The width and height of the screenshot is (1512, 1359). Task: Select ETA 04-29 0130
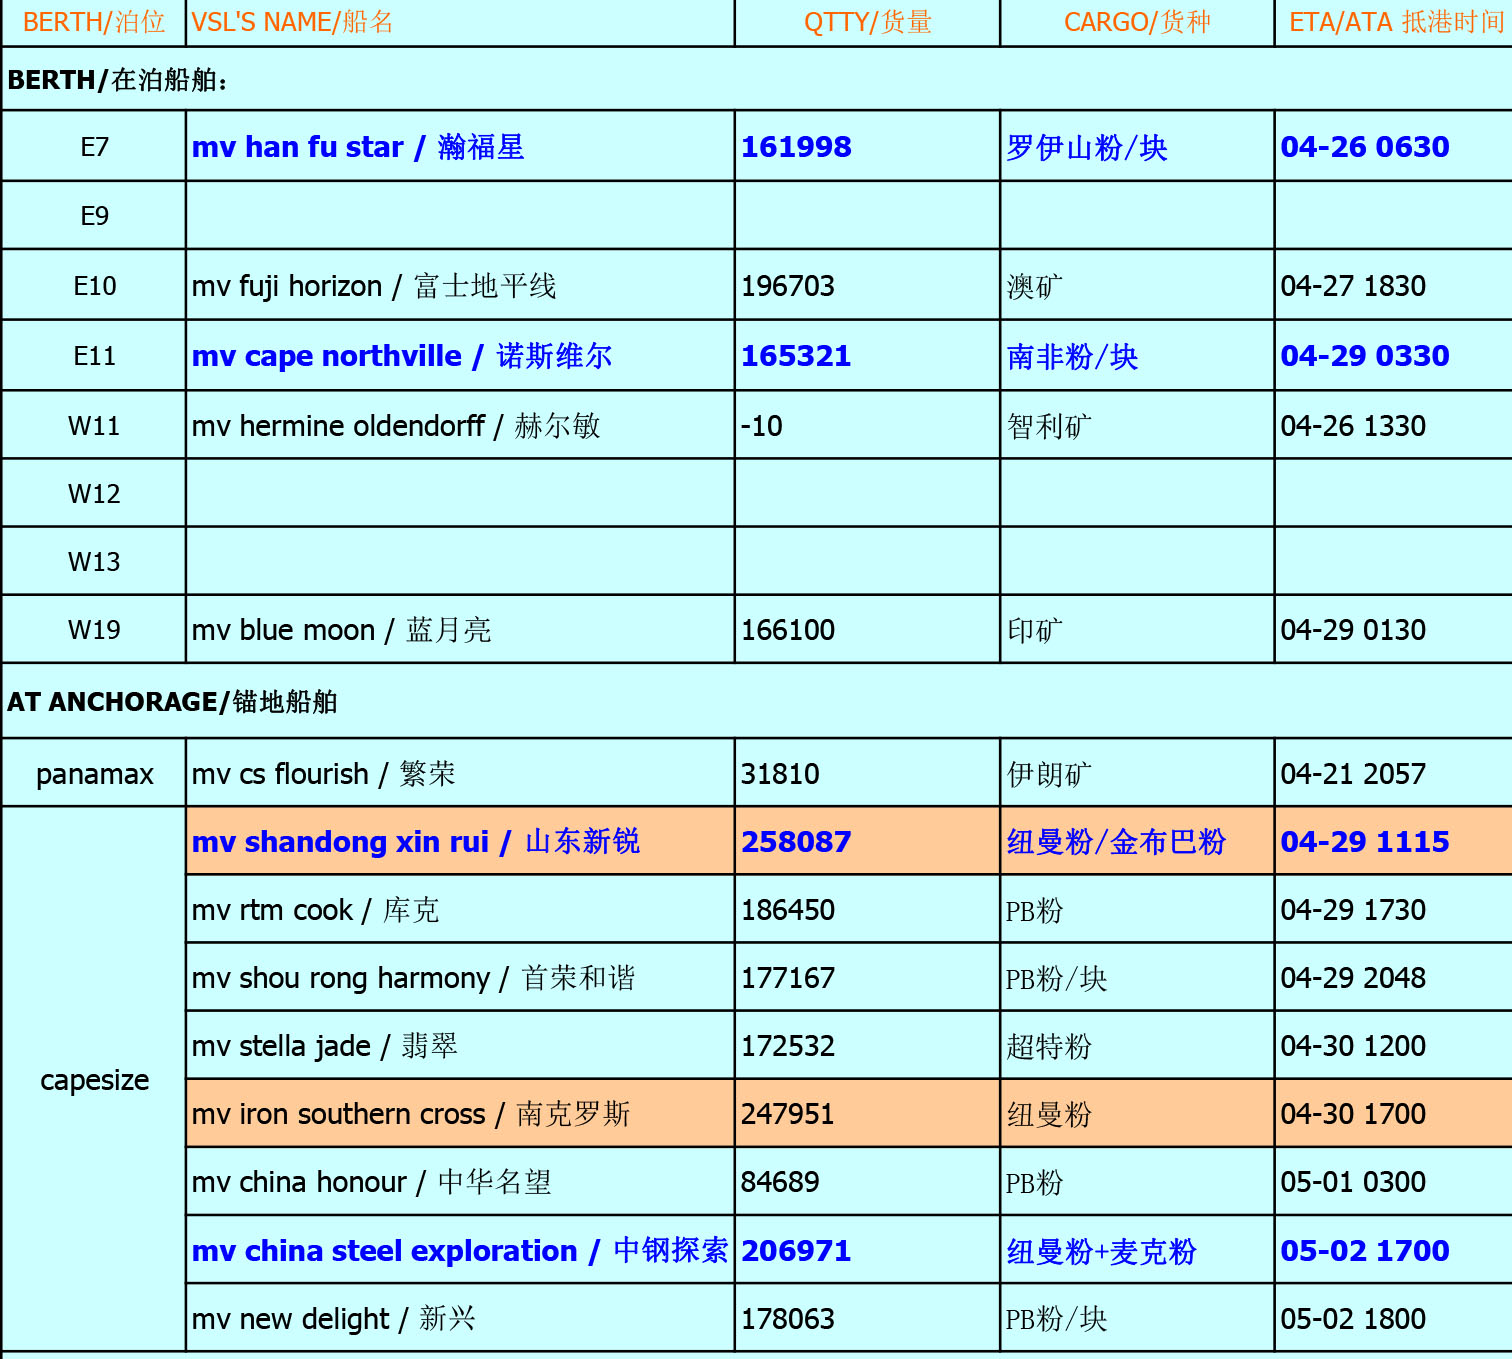[1394, 629]
